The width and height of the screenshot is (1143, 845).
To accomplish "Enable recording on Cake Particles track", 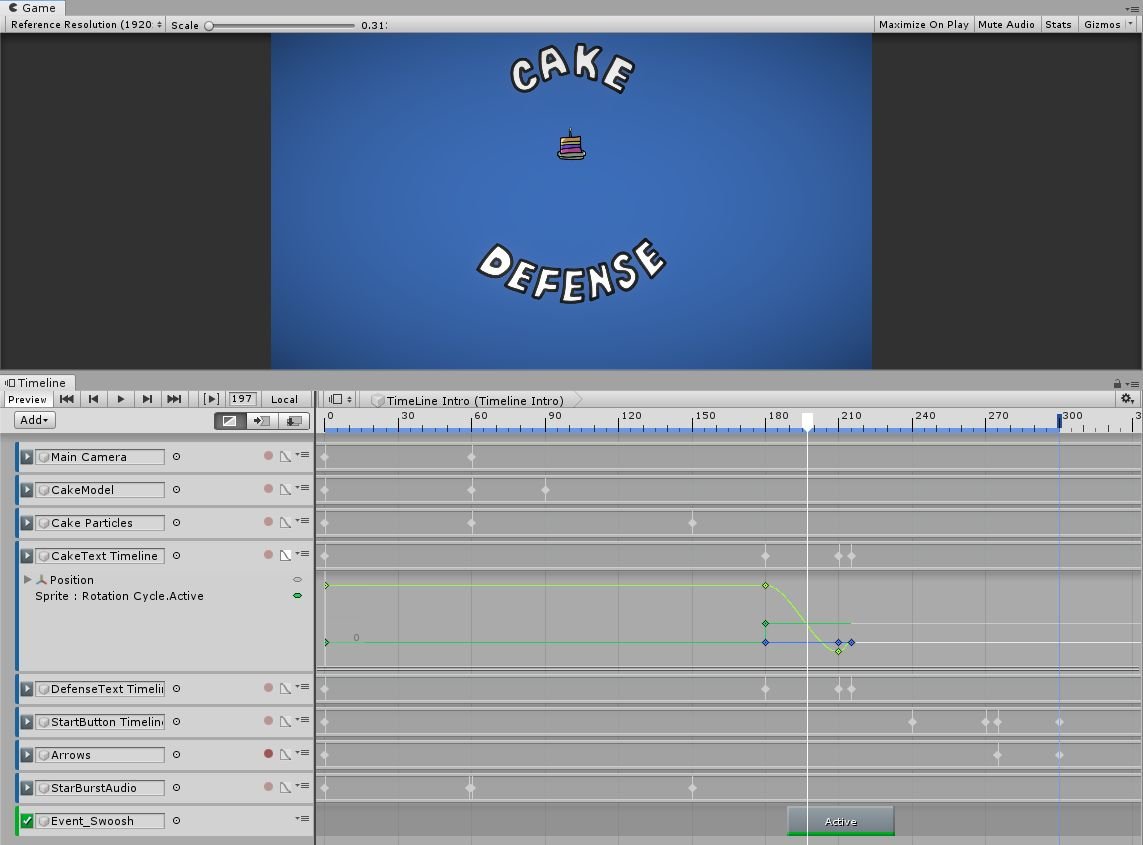I will pos(268,522).
